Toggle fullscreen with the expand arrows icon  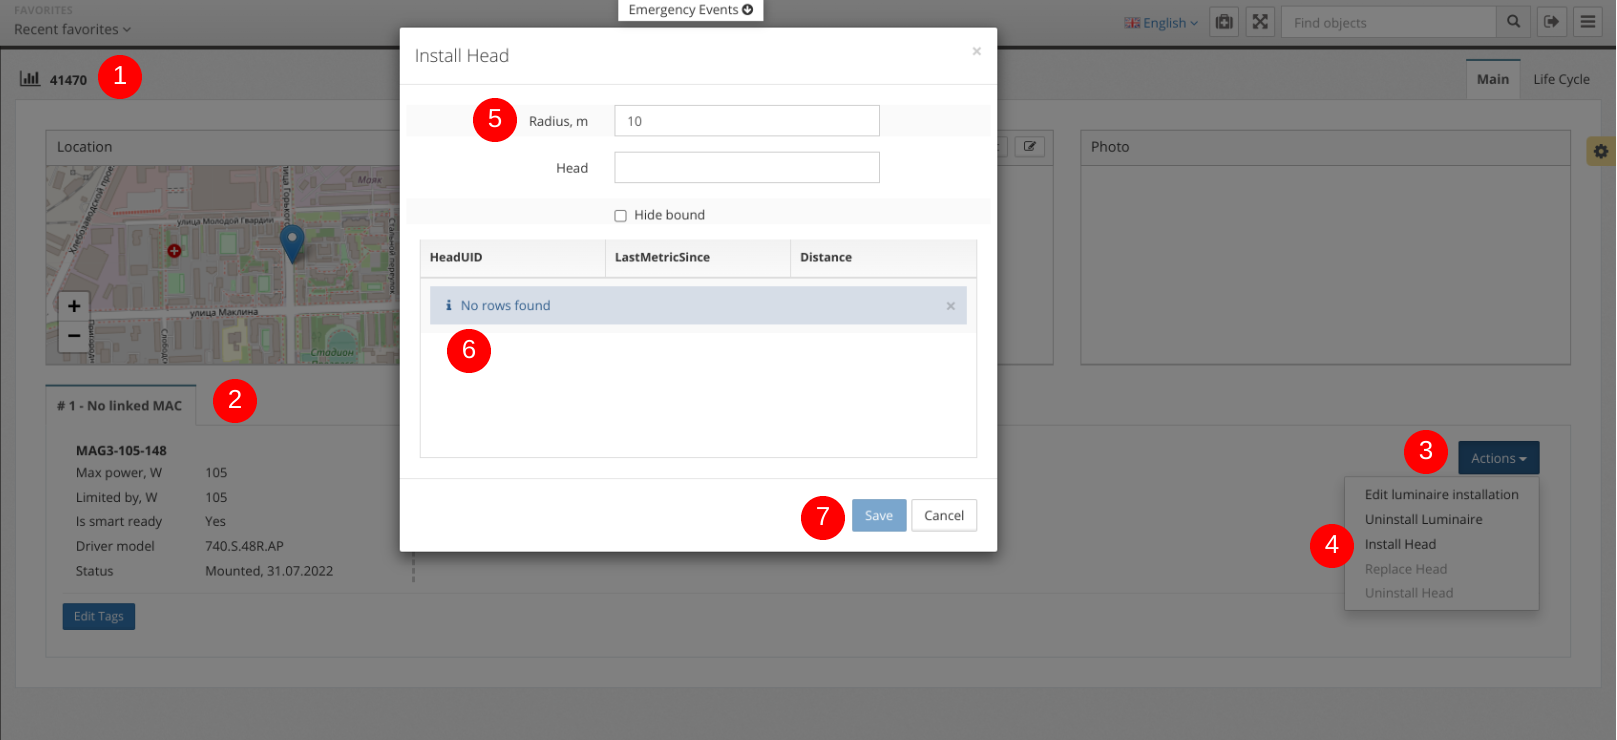(1260, 22)
